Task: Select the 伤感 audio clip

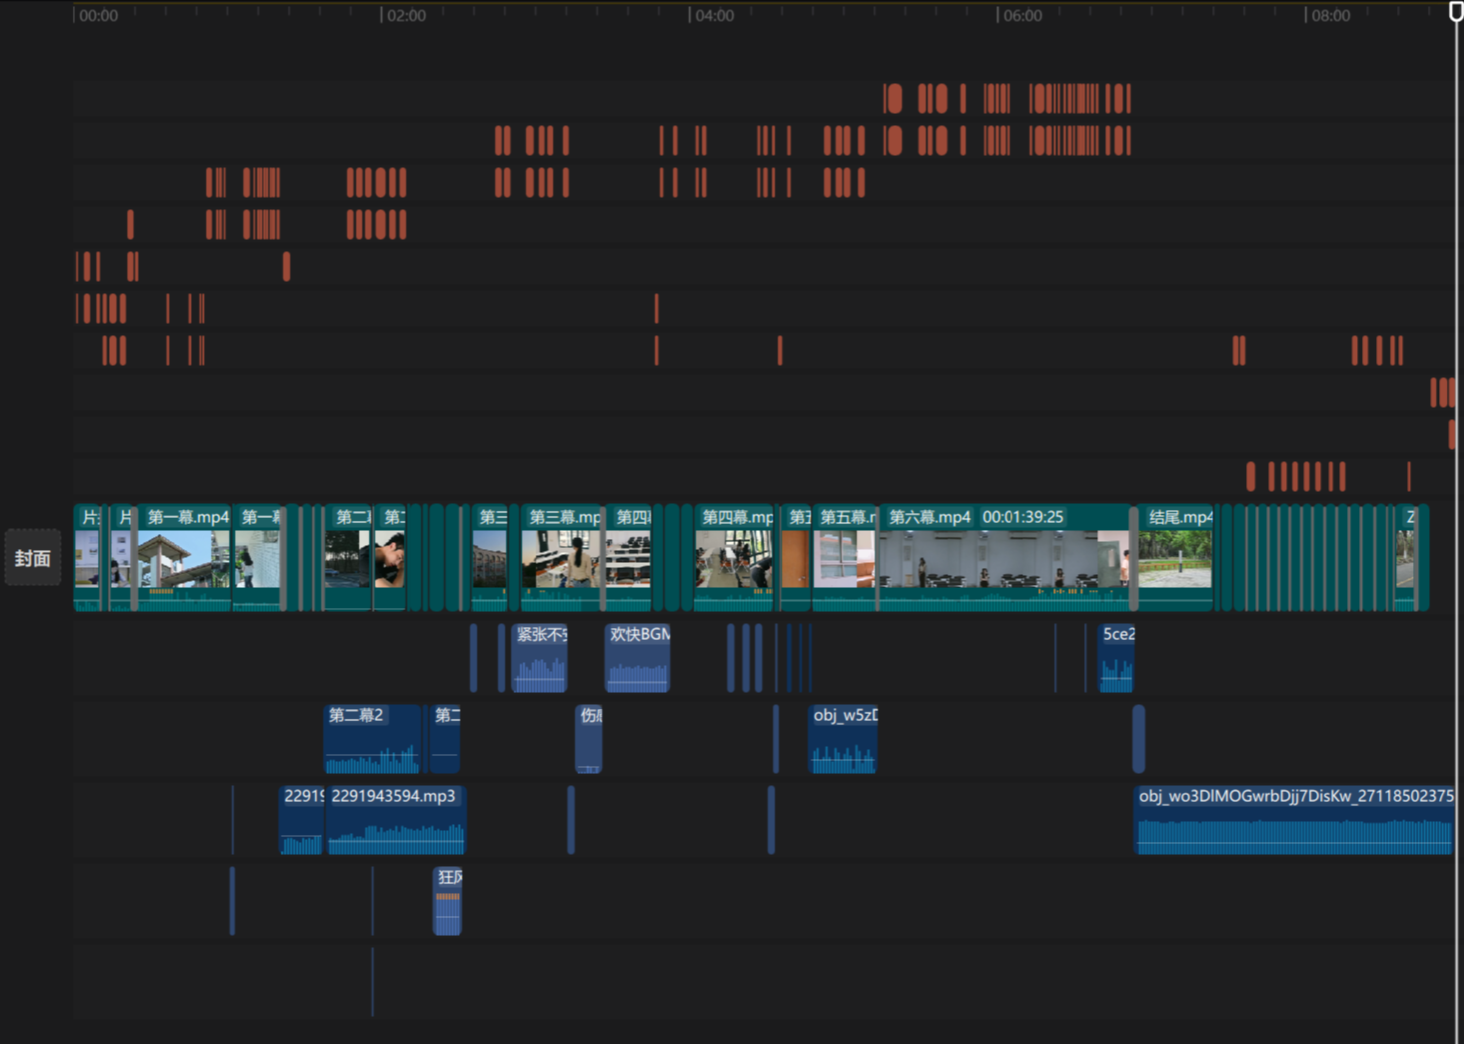Action: (589, 740)
